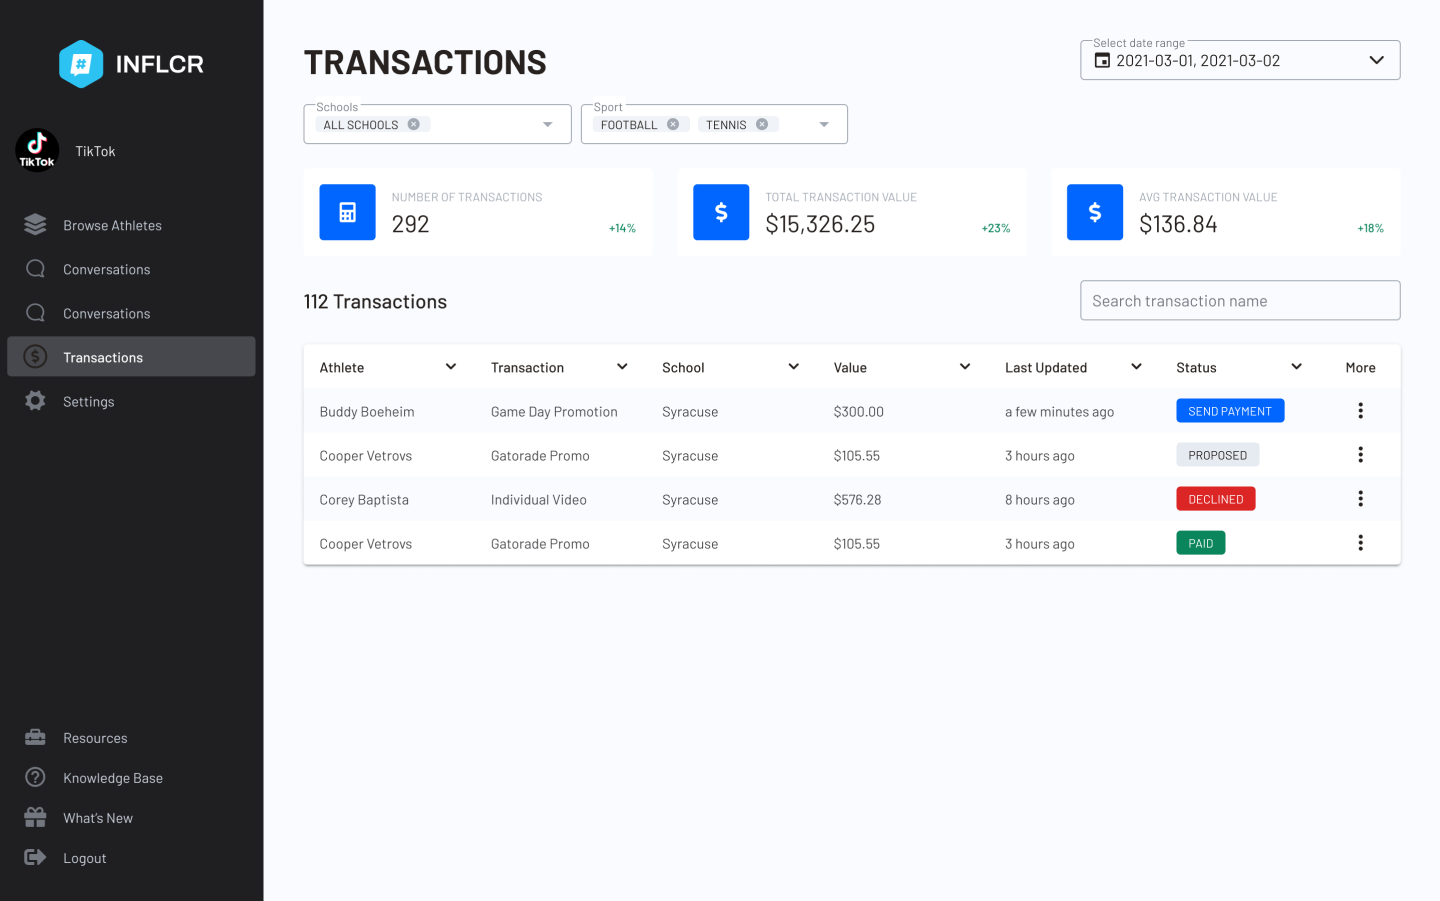Click the Individual Video transaction cell
1440x901 pixels.
[539, 500]
